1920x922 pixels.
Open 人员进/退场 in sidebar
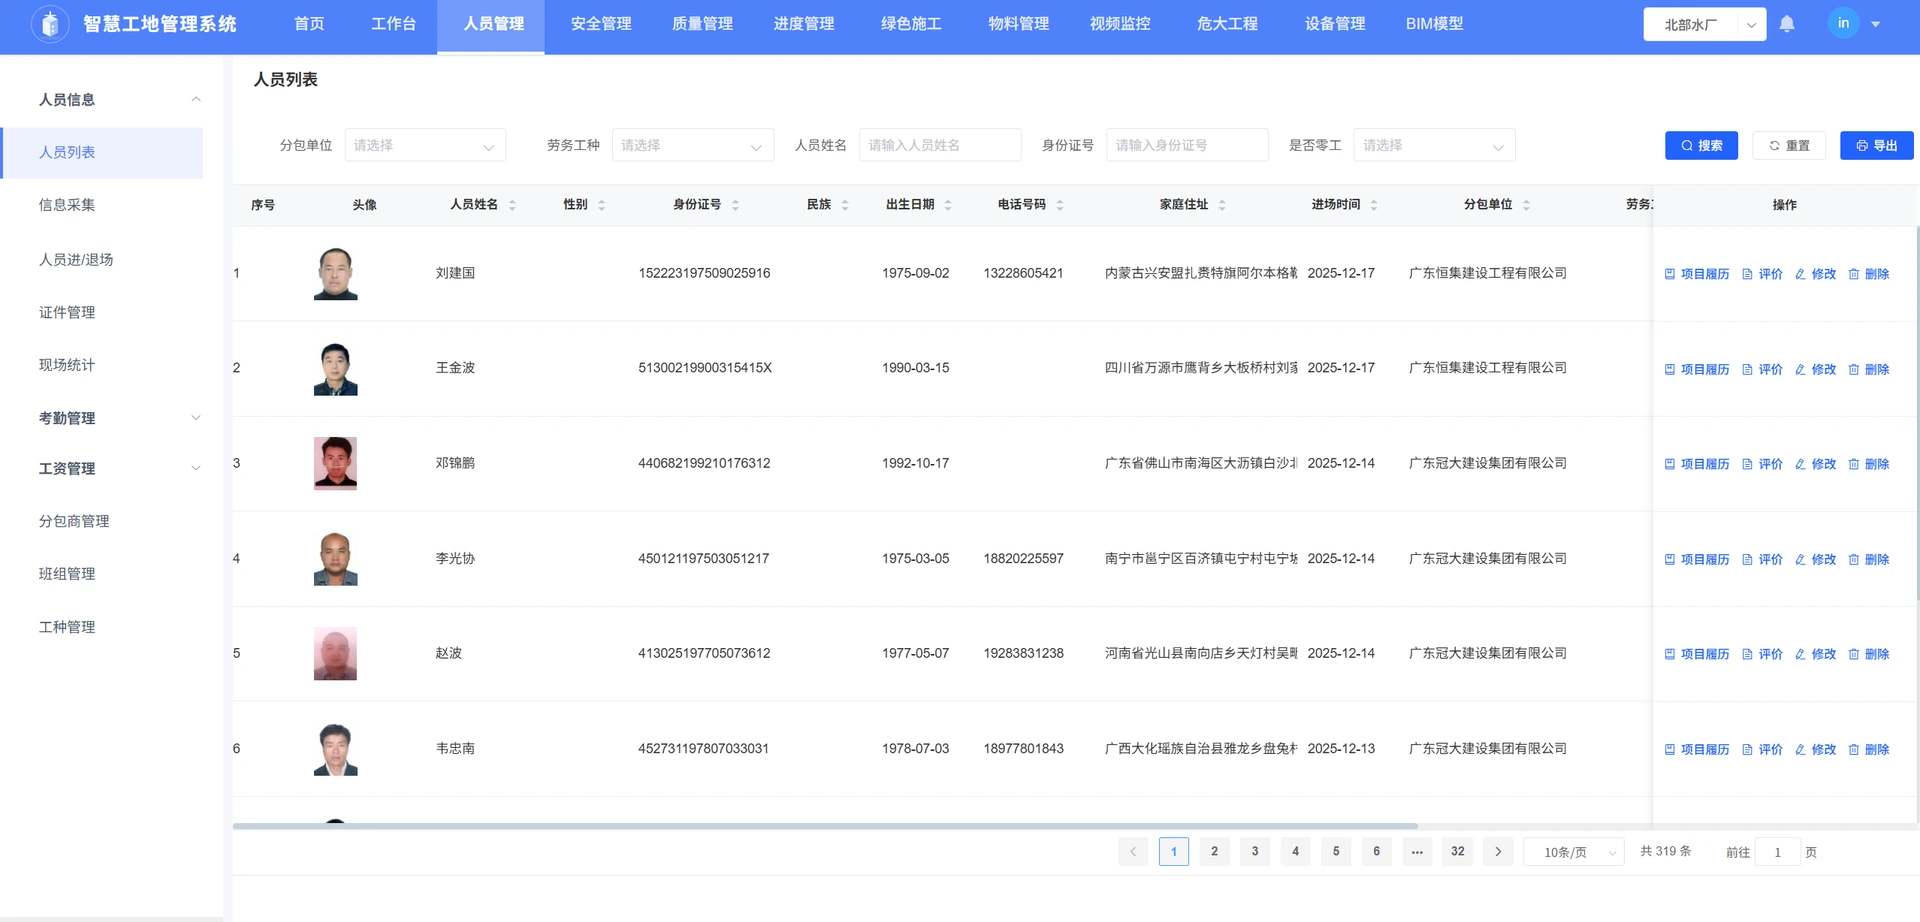(76, 259)
